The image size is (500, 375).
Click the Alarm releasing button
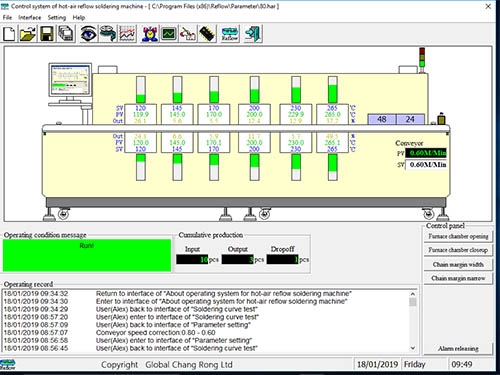(x=458, y=349)
